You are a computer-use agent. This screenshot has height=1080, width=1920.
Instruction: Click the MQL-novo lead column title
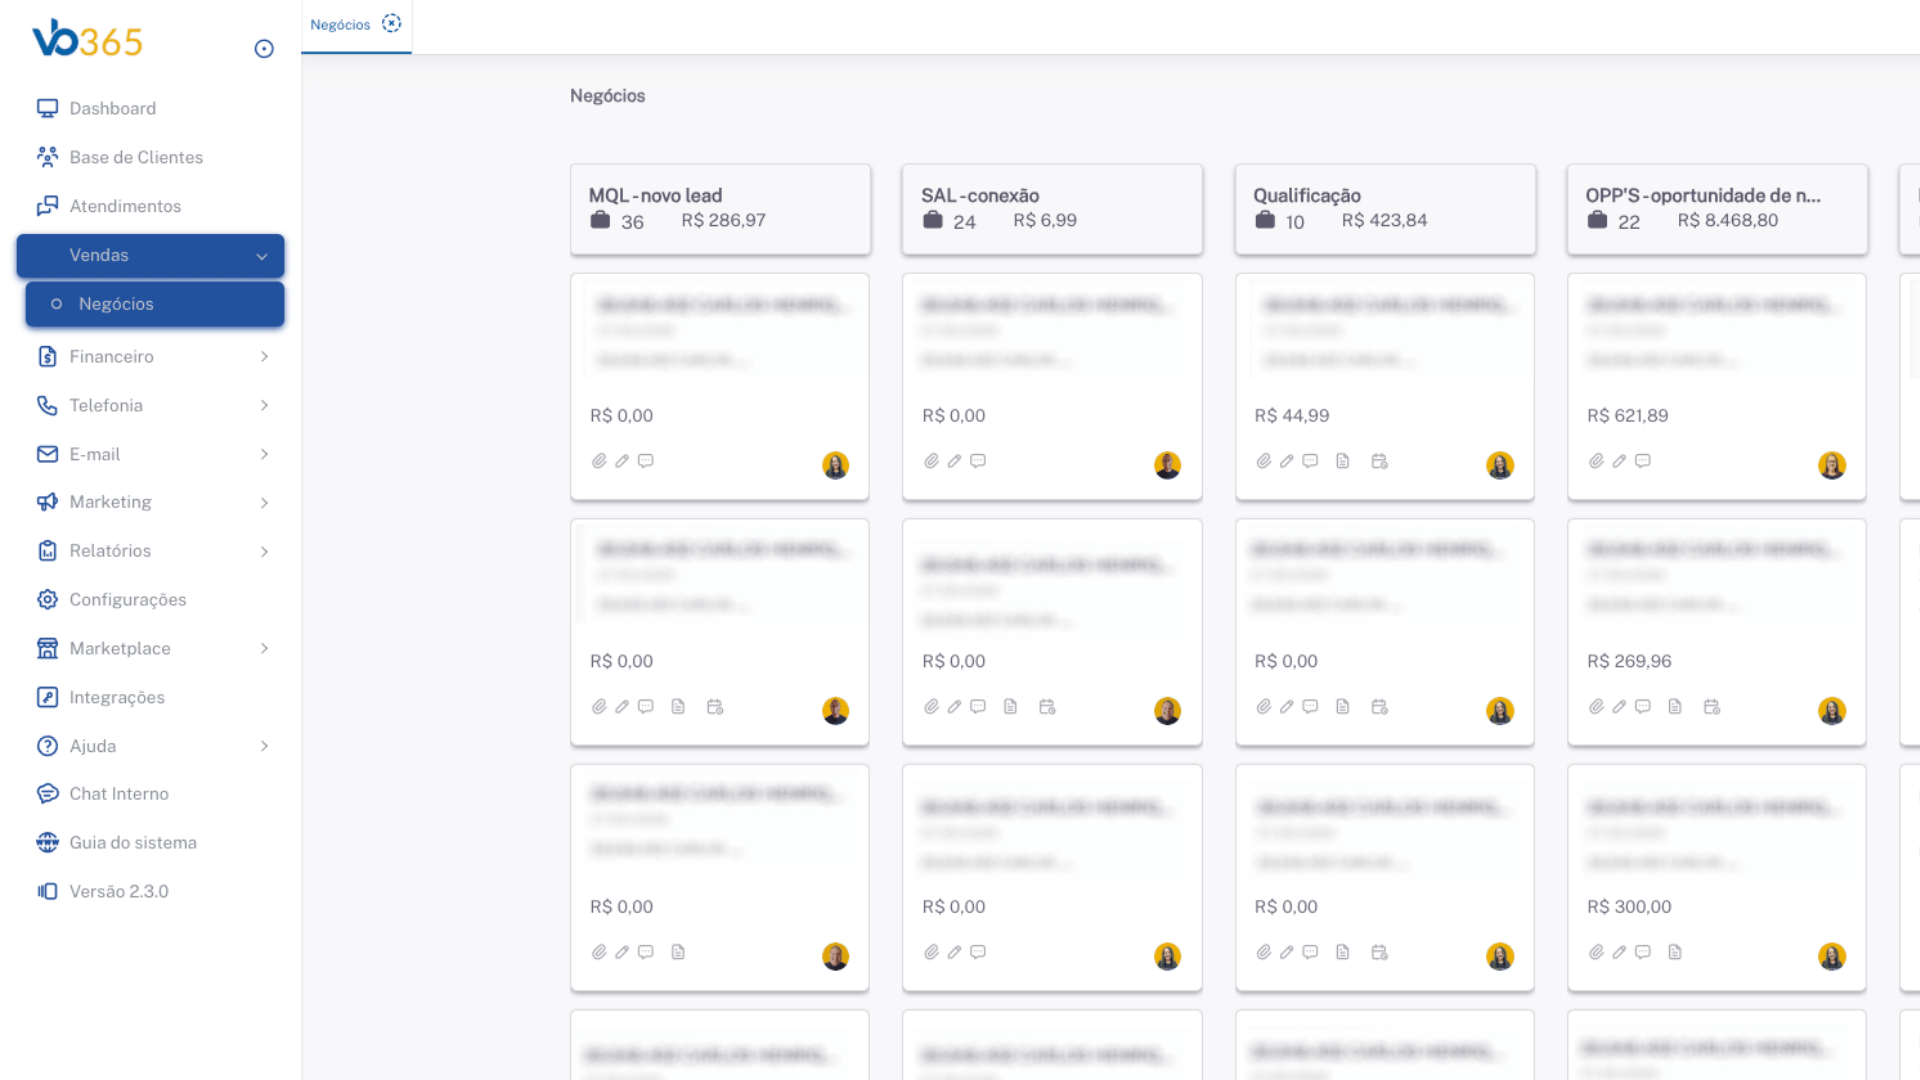pos(655,195)
